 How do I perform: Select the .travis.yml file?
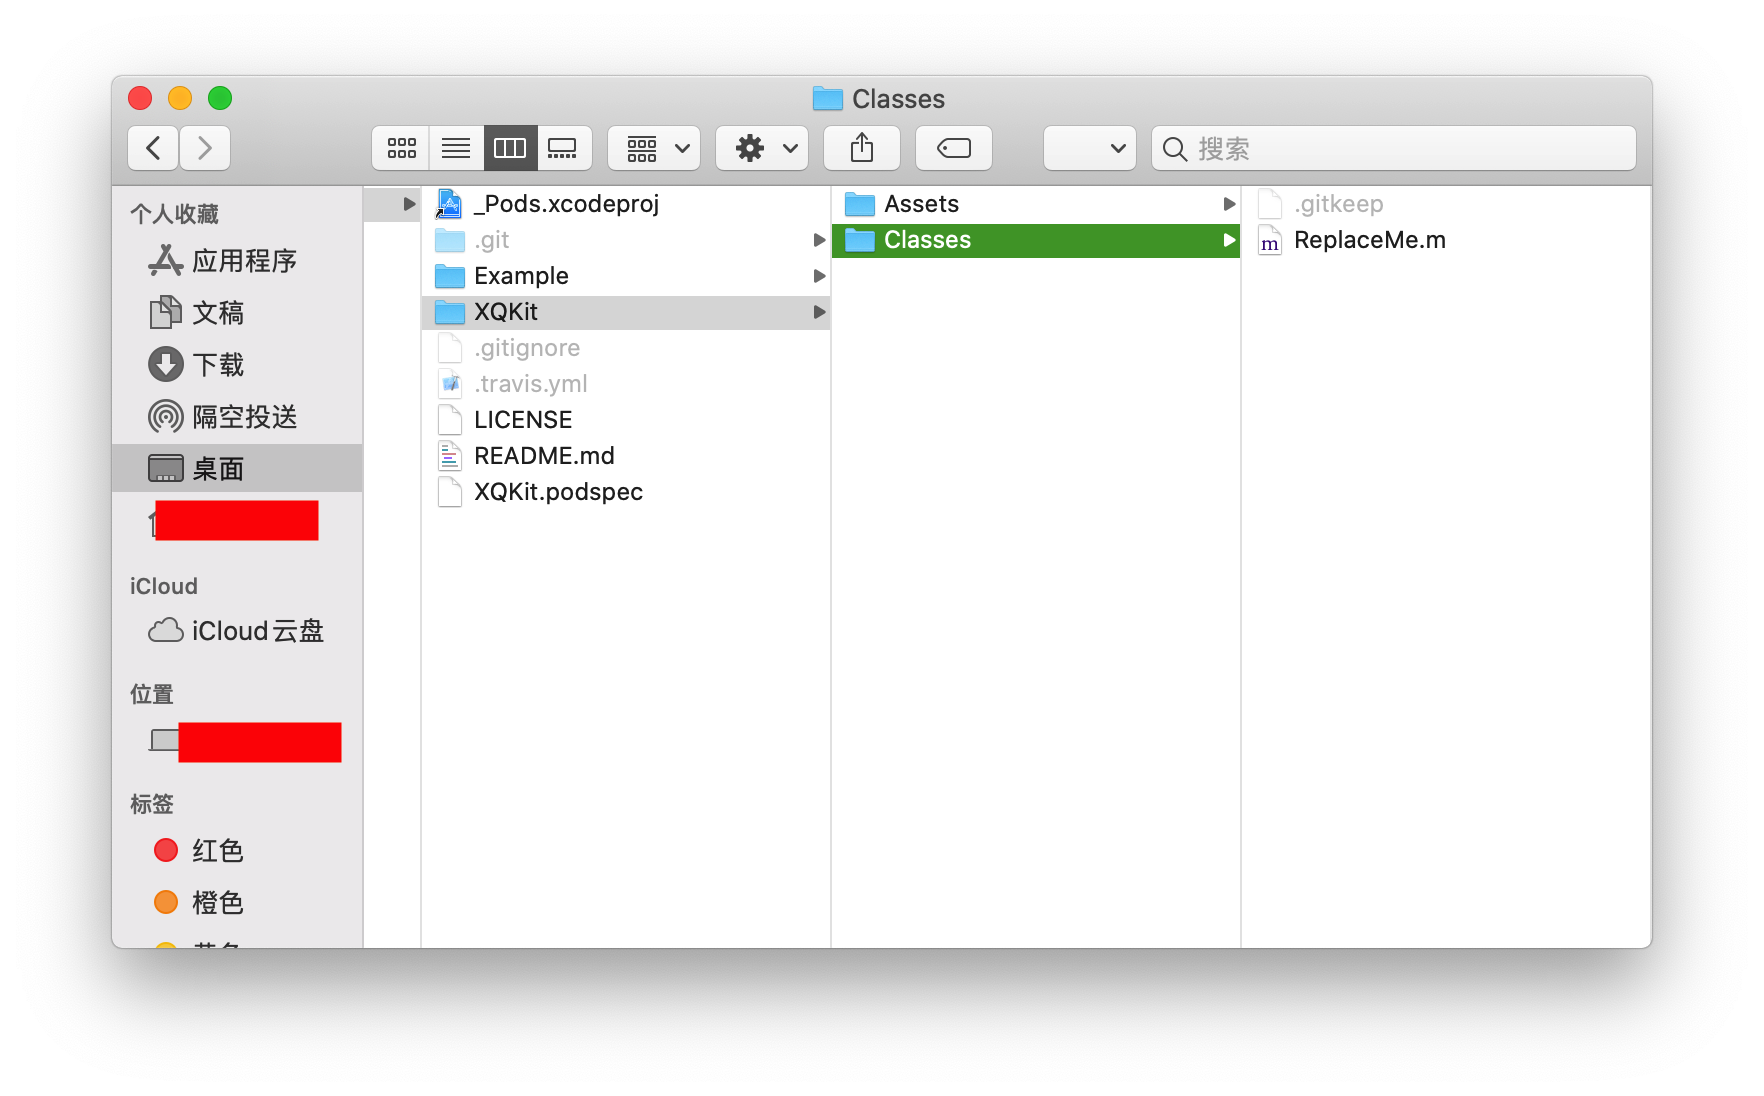pos(626,384)
